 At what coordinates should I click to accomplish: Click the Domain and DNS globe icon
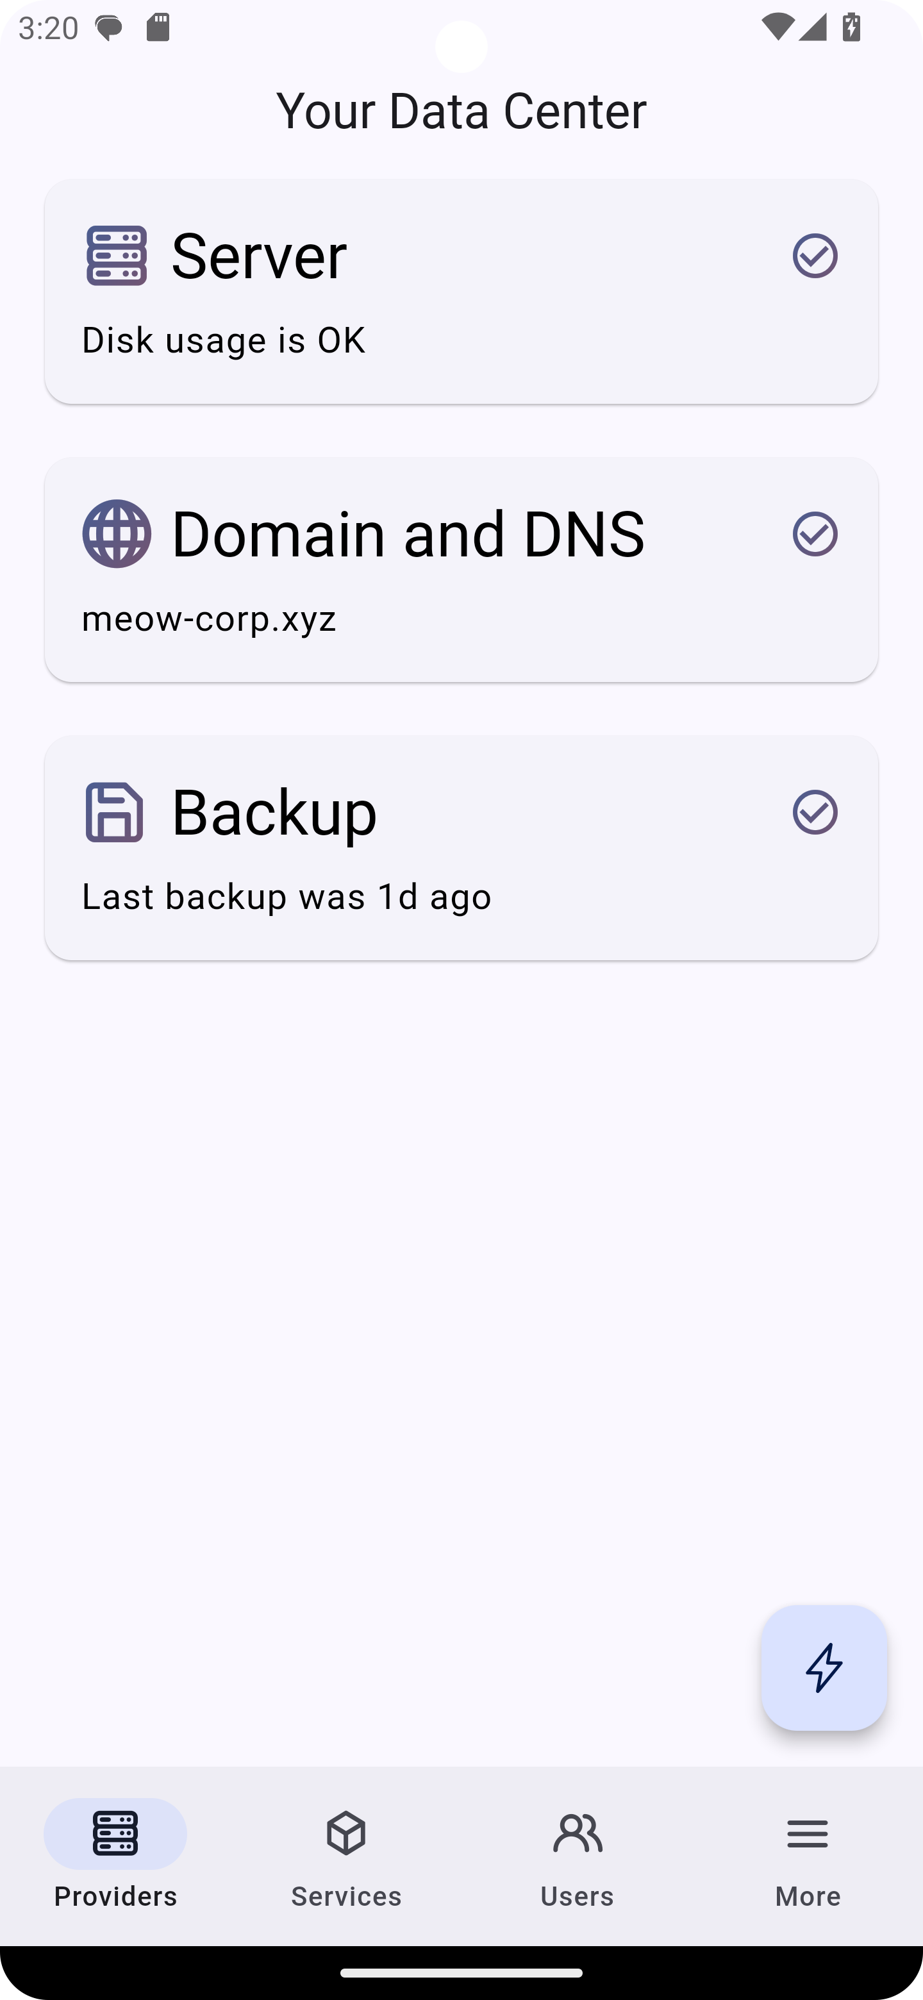click(x=116, y=534)
